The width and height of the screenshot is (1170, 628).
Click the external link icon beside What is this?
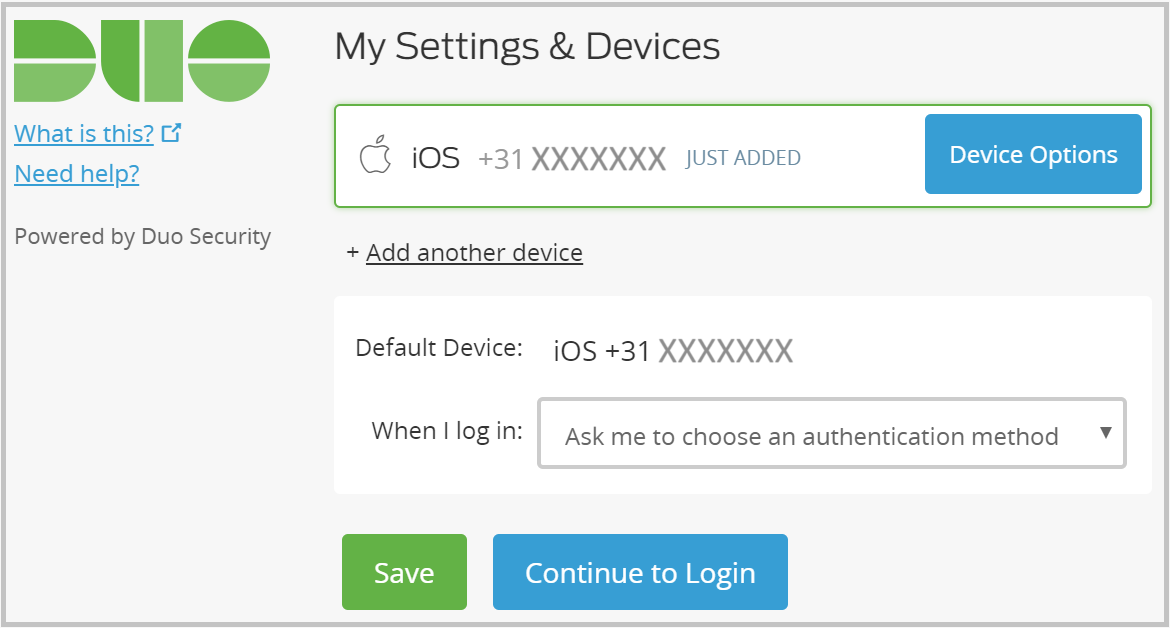[172, 131]
